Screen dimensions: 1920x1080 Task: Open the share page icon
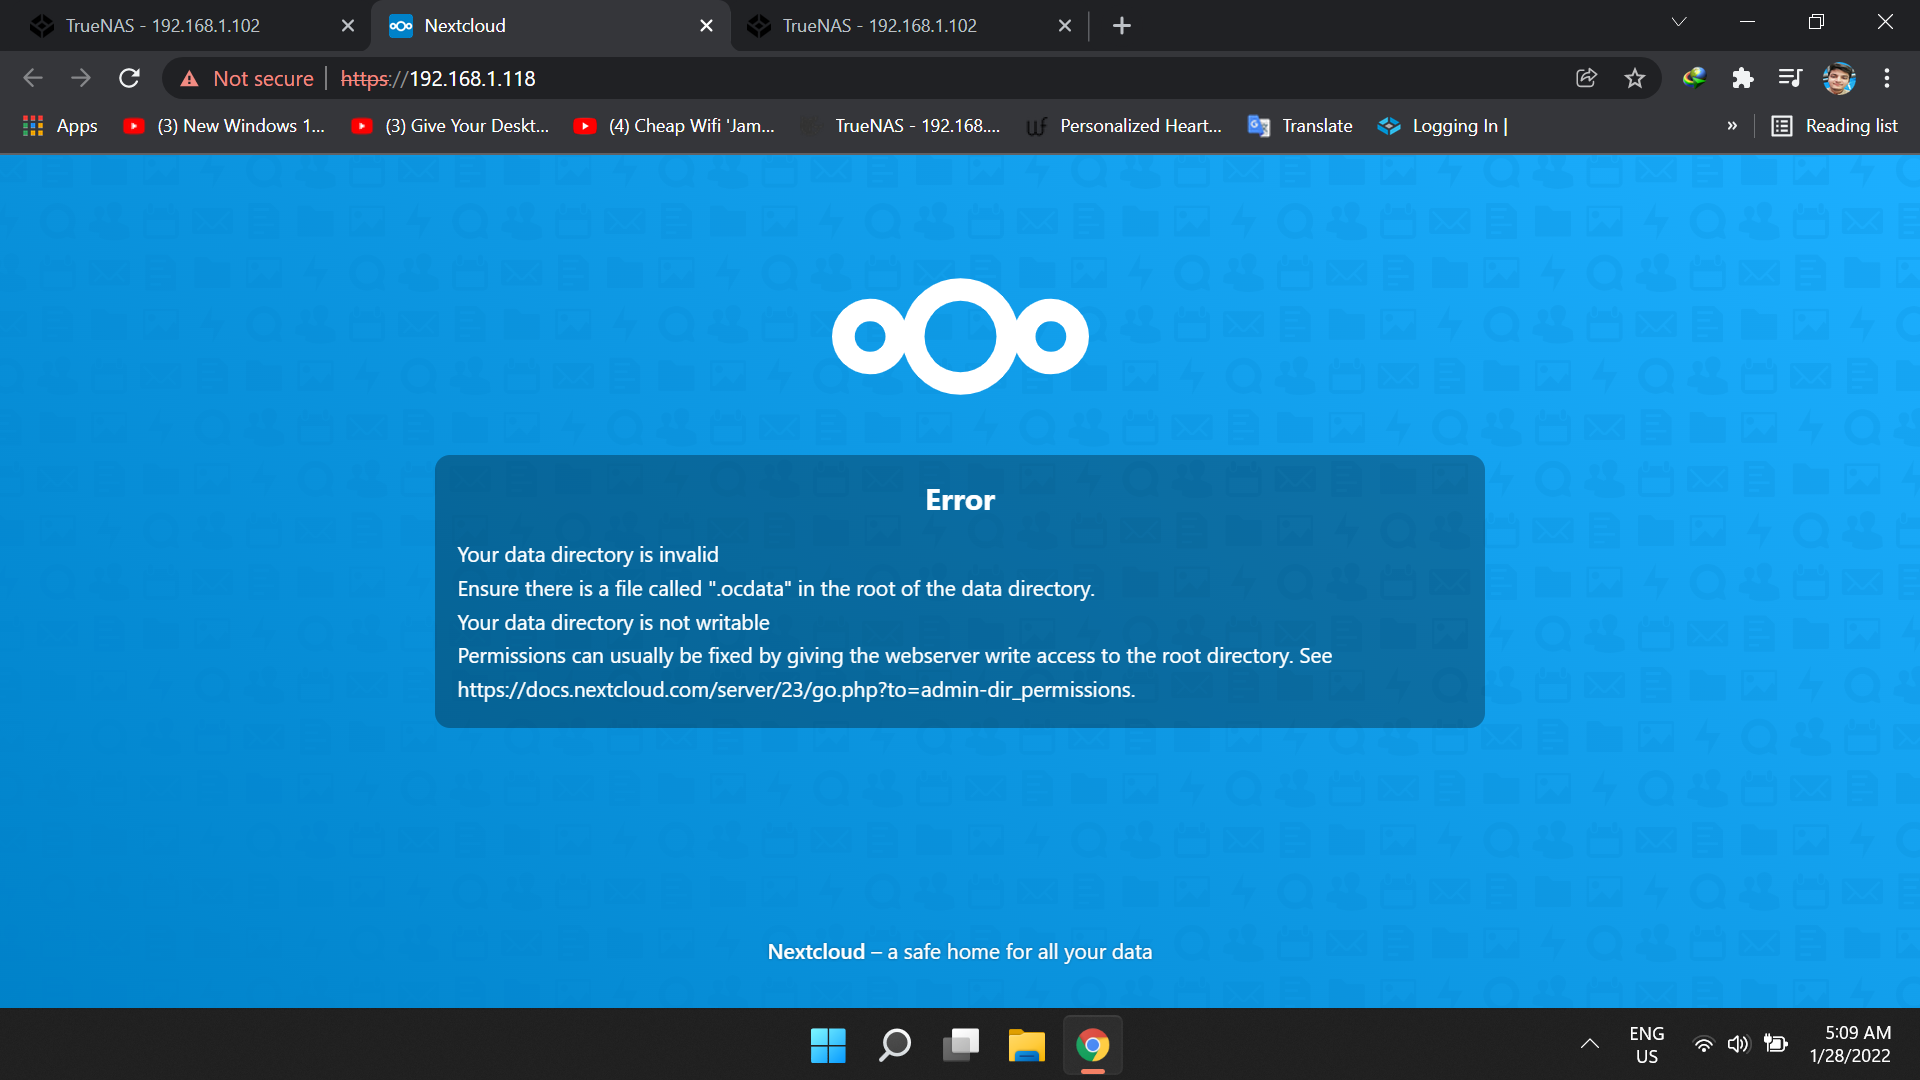(1586, 78)
